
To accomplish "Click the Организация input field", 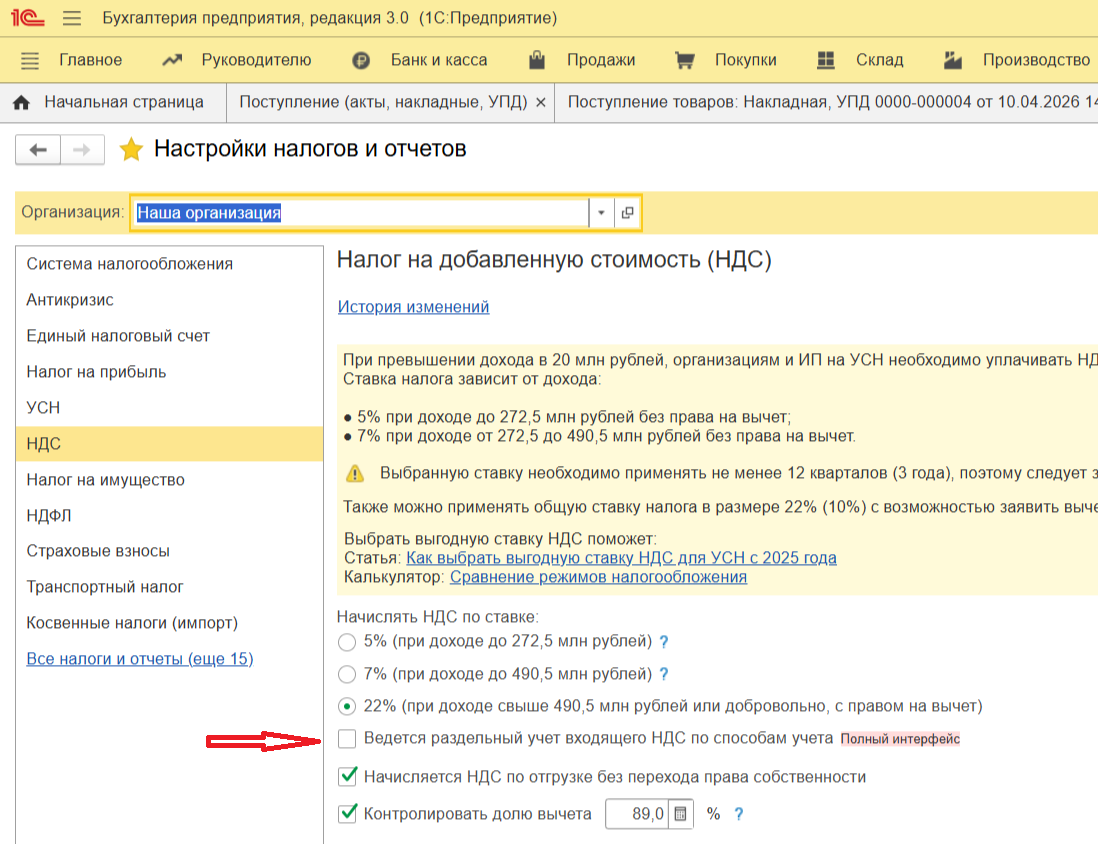I will click(360, 212).
